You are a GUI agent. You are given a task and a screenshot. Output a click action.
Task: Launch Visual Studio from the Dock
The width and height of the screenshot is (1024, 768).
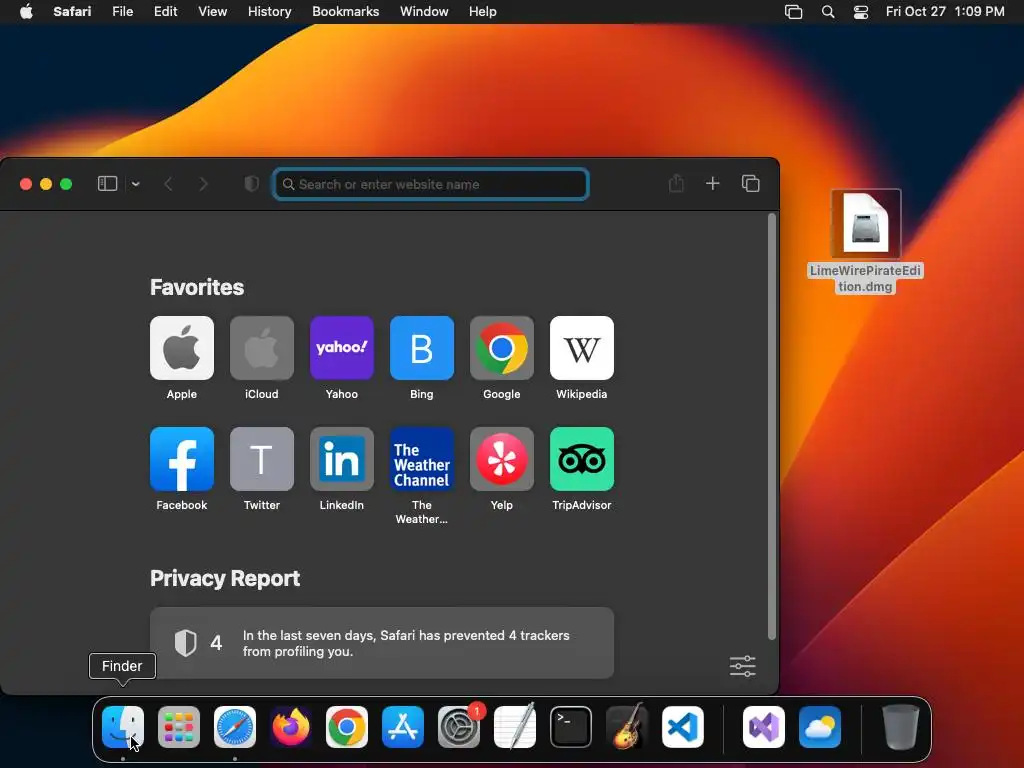point(764,727)
